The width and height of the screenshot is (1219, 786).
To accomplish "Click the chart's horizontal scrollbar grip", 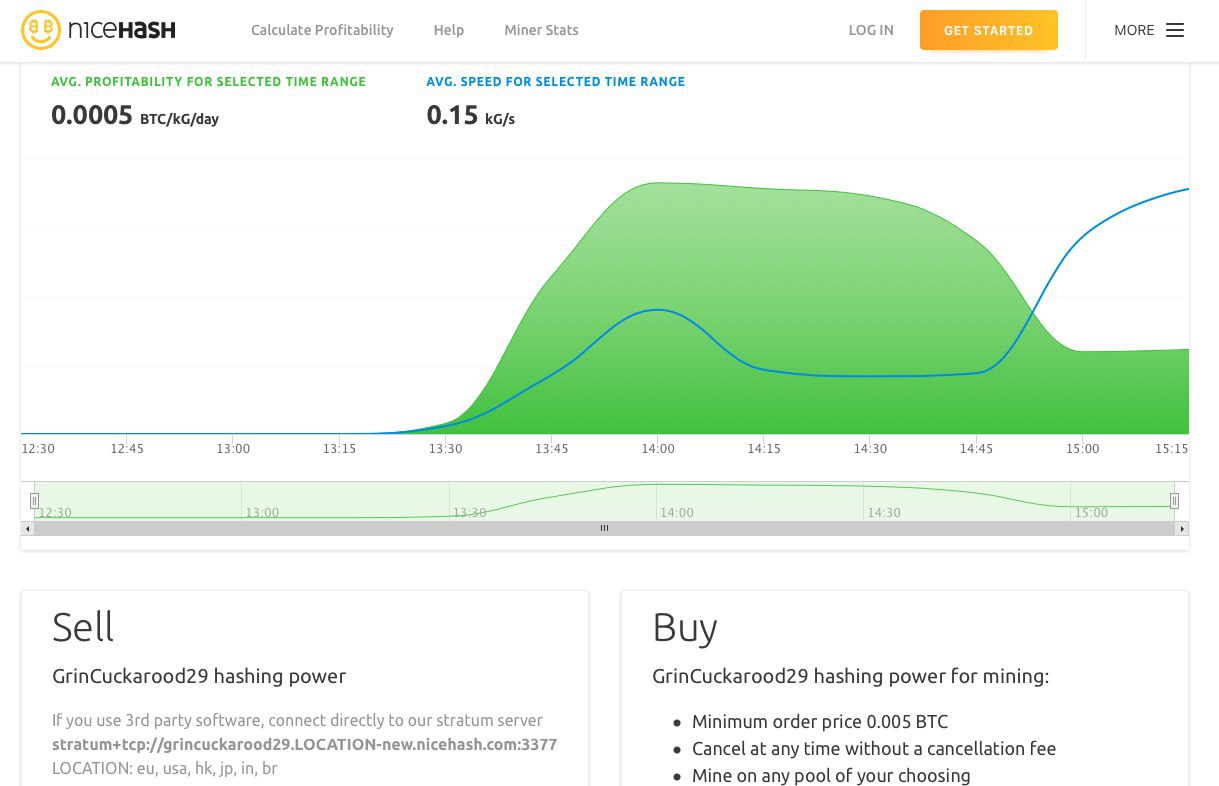I will 604,528.
